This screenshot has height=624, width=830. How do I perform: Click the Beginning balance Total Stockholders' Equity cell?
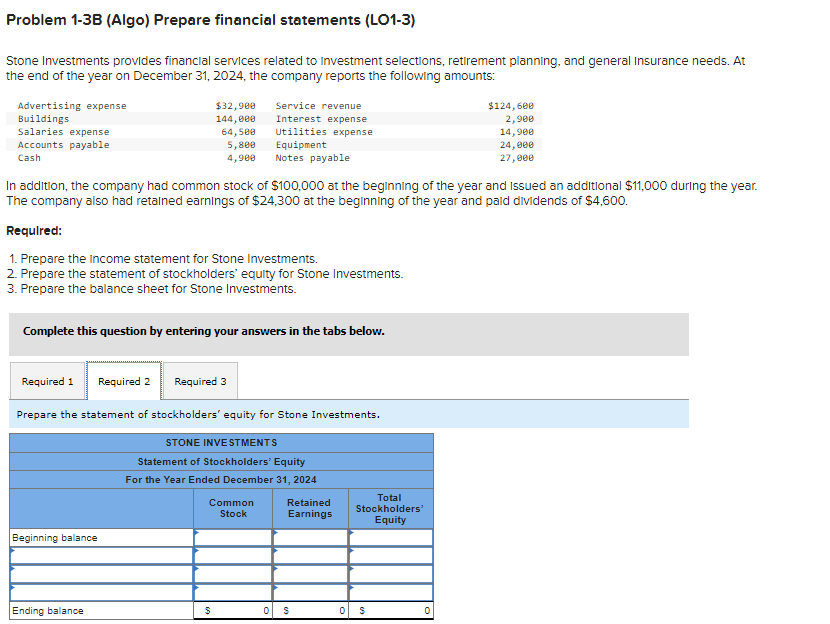tap(390, 536)
